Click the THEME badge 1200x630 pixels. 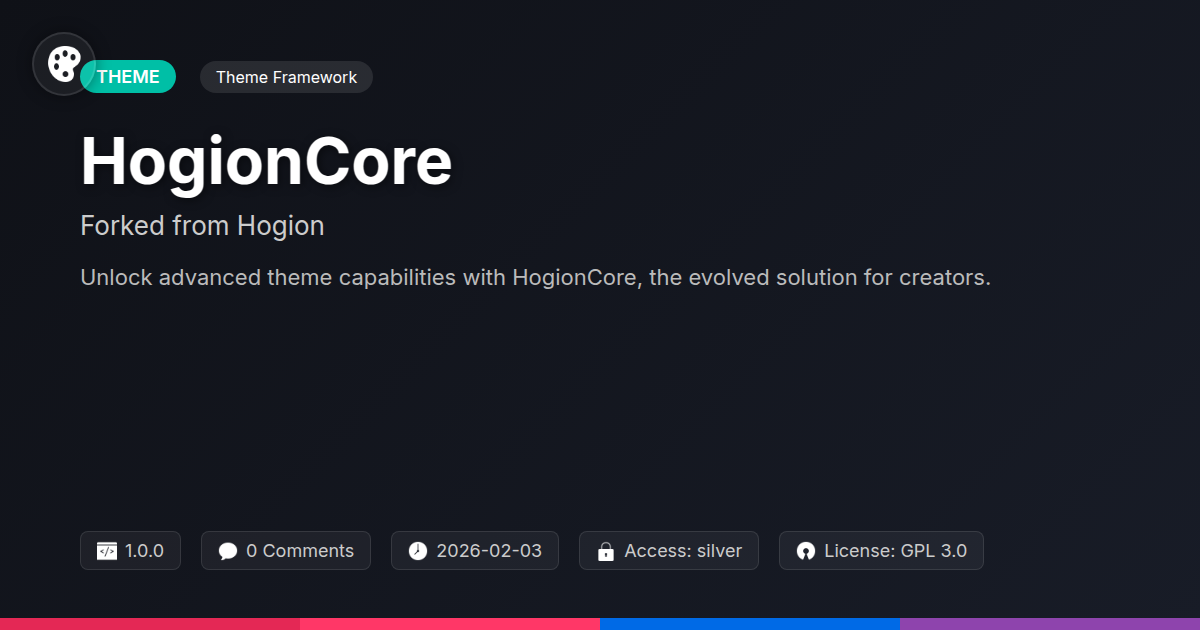pos(128,77)
